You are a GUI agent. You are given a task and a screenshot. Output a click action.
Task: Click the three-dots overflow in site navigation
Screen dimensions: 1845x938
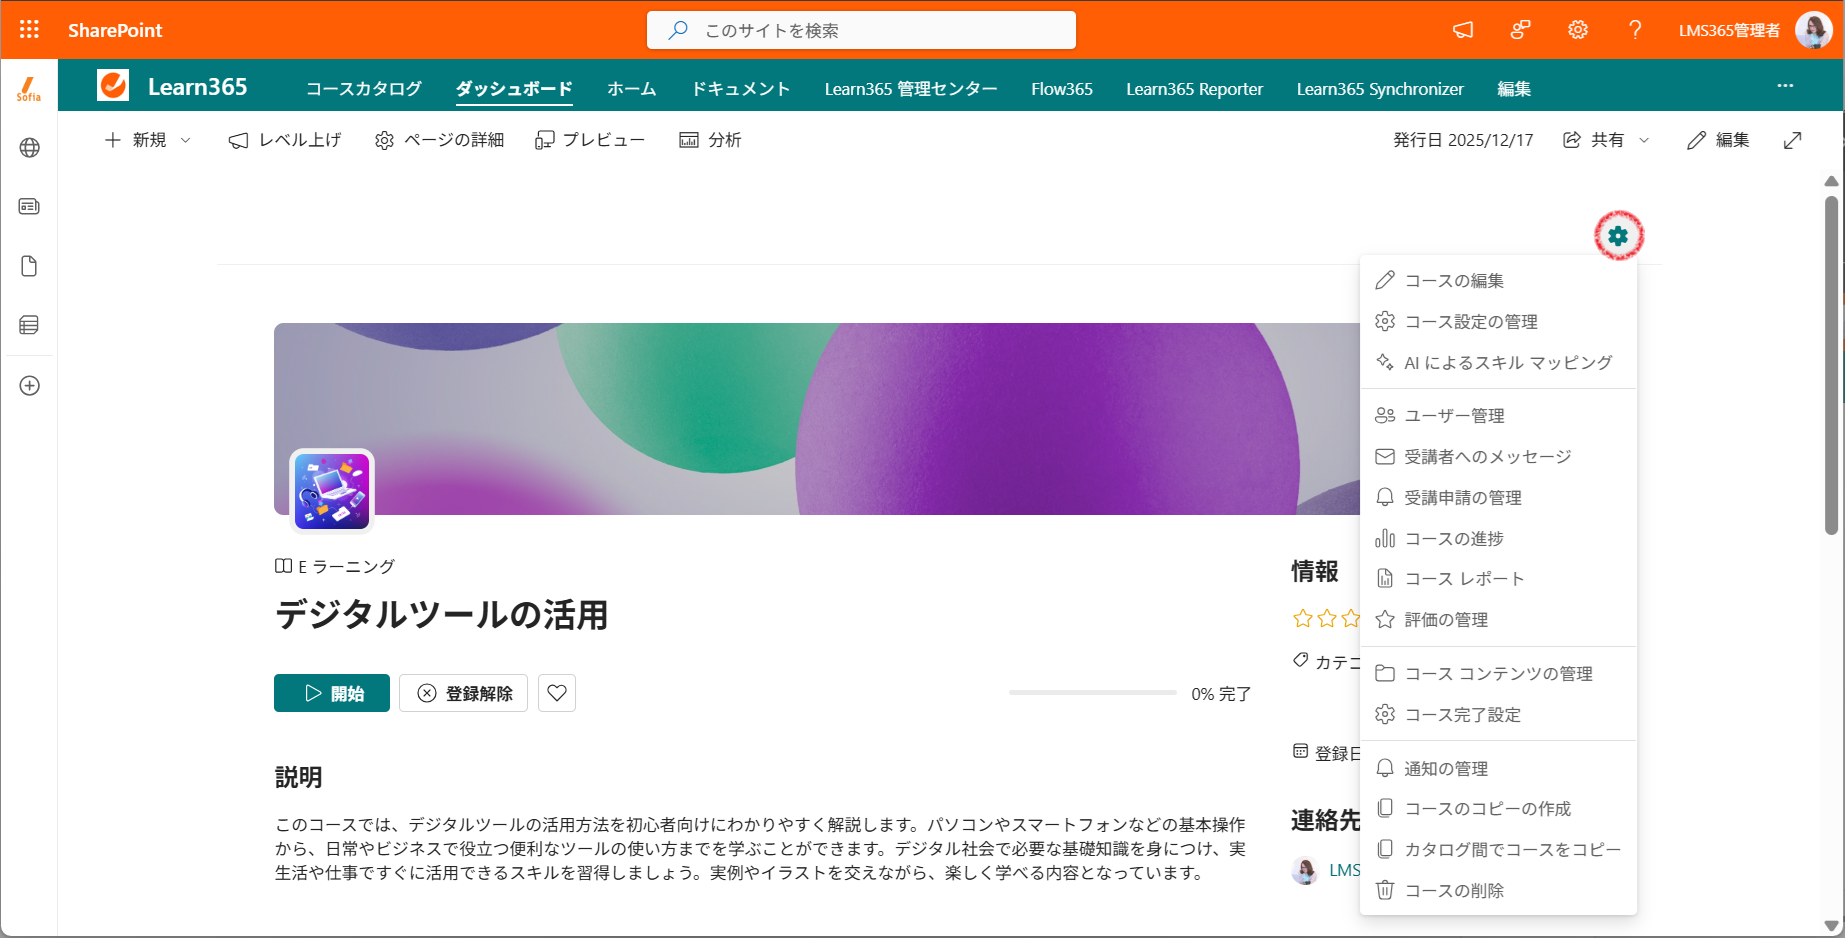(x=1785, y=86)
